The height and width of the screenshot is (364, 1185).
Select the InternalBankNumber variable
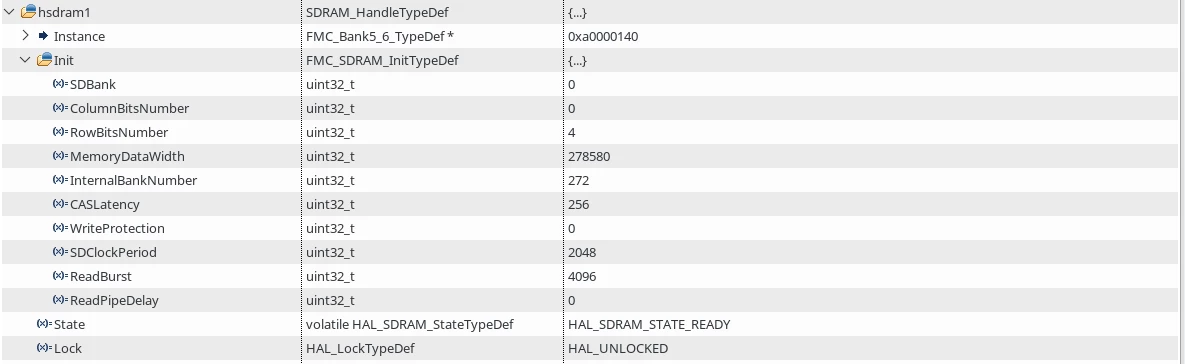(133, 180)
